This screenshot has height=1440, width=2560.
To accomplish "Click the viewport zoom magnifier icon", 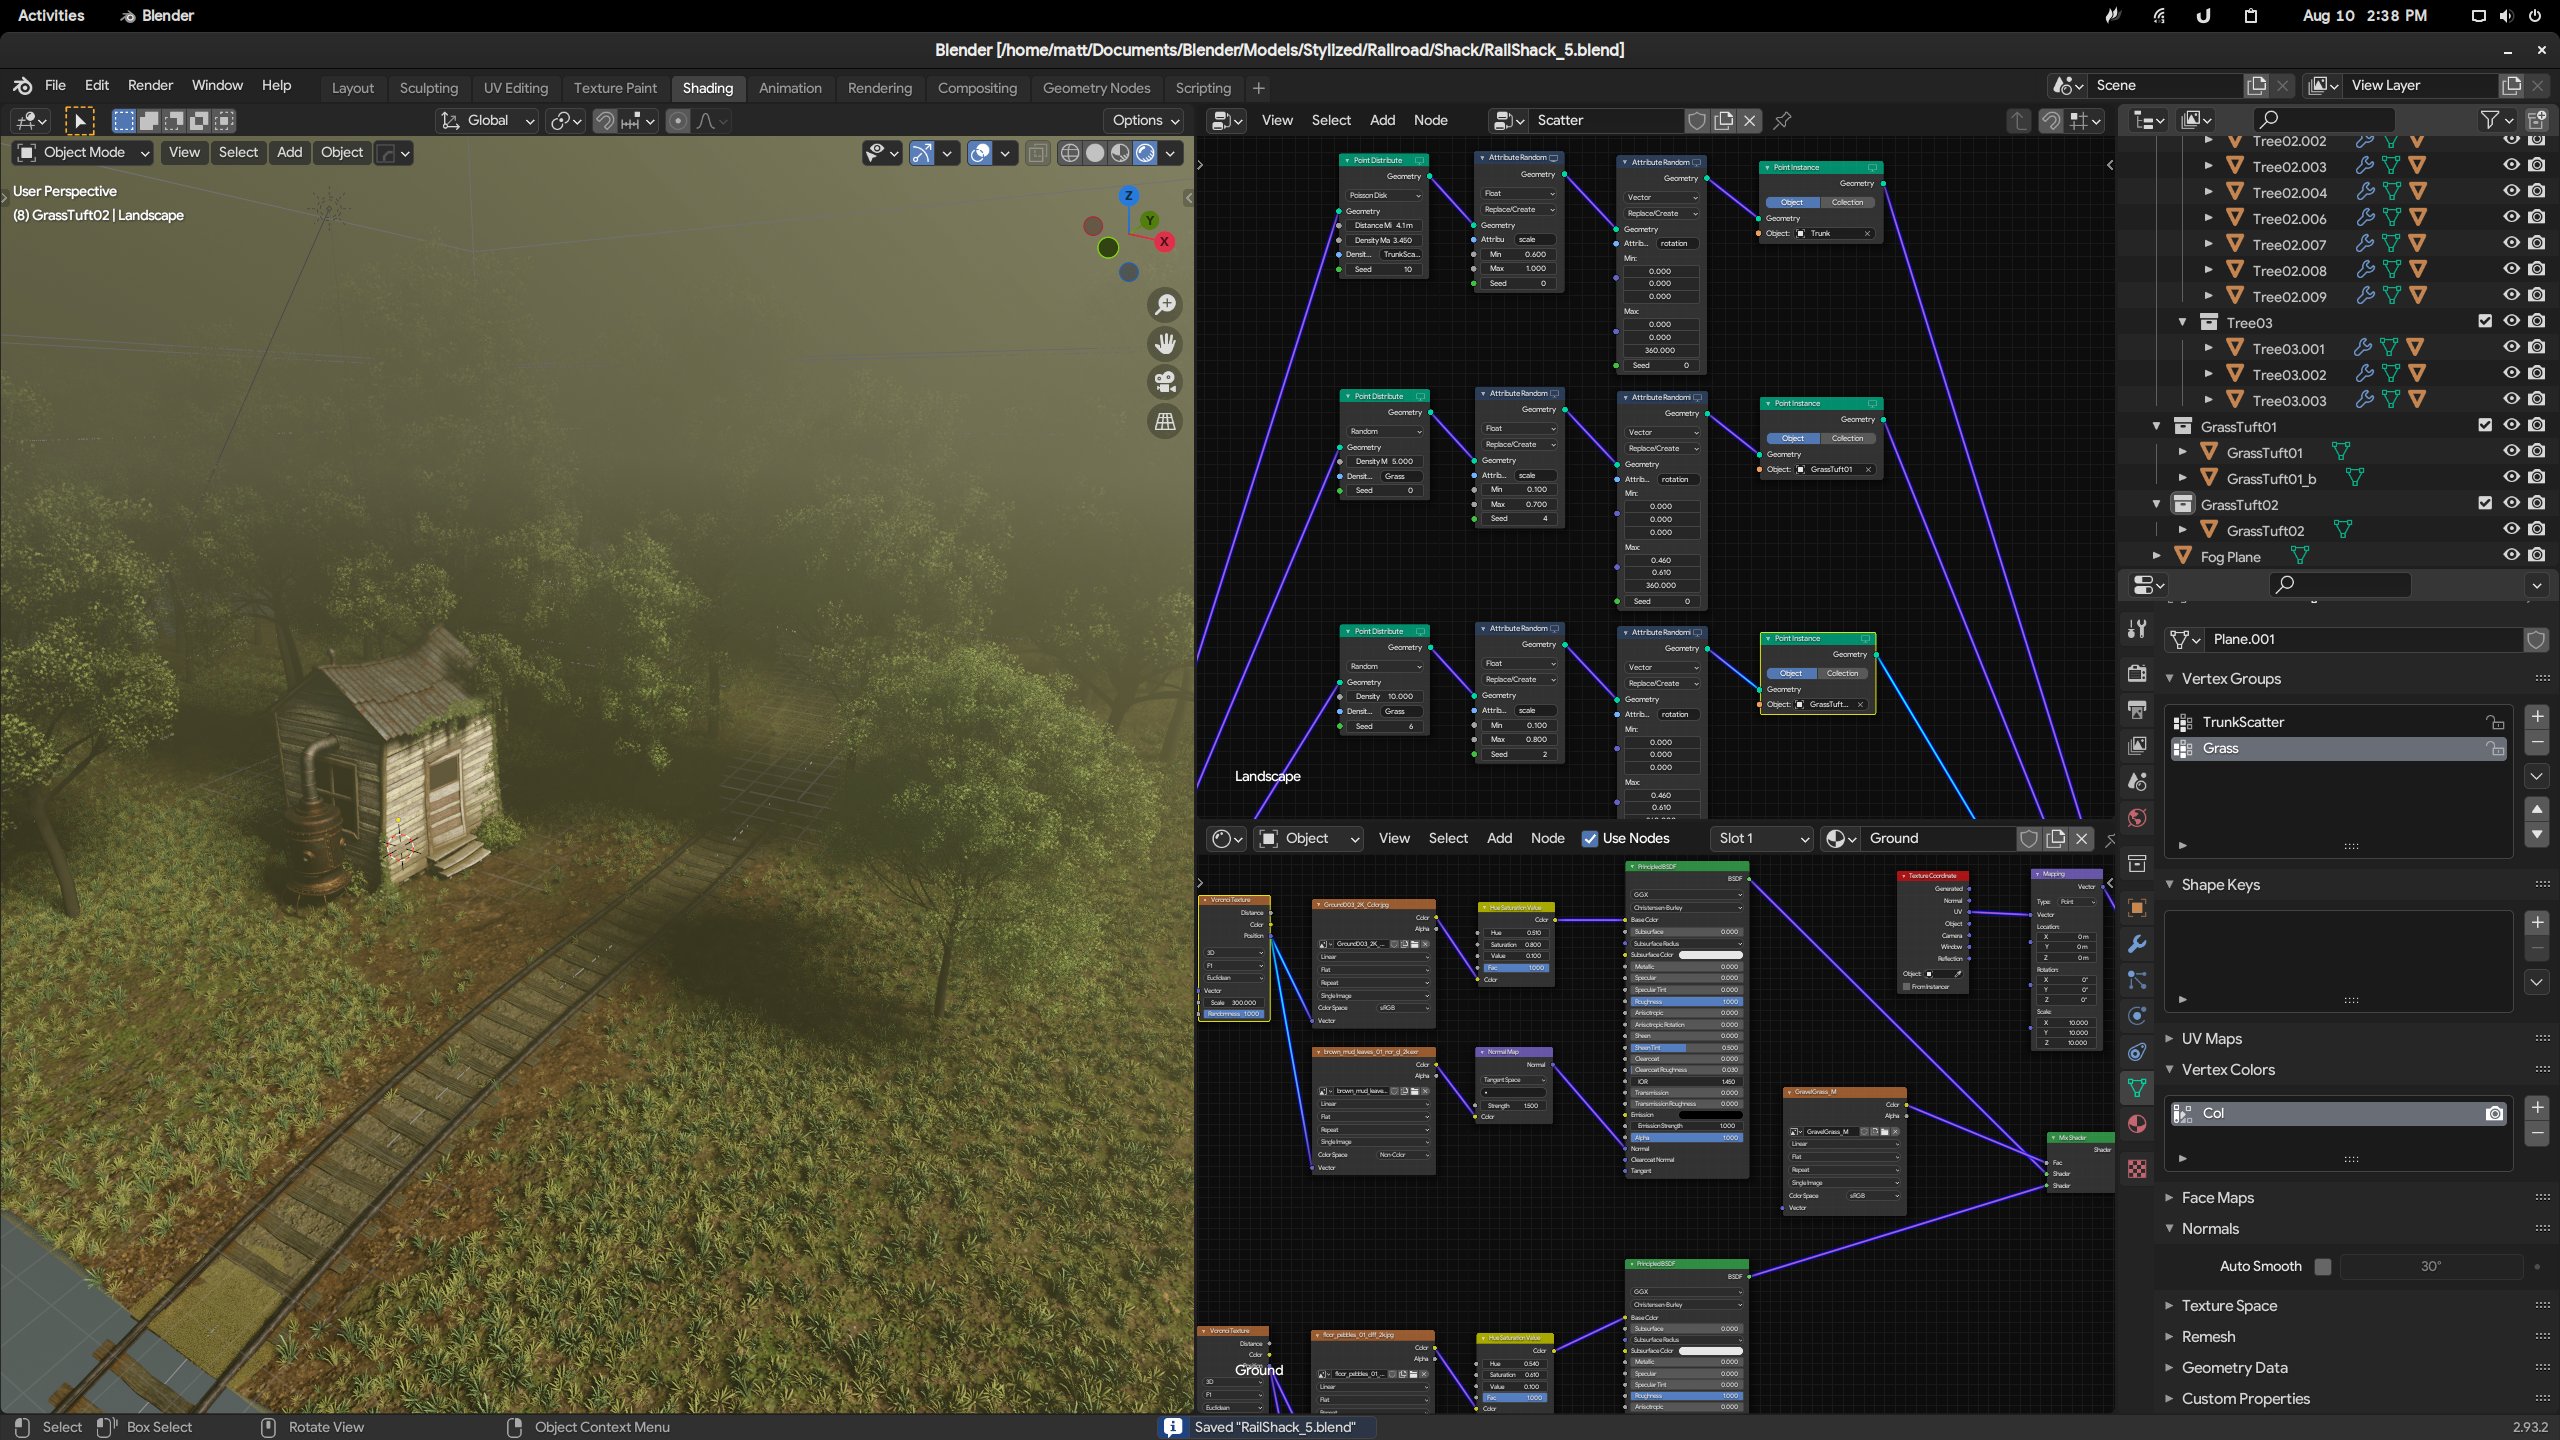I will [x=1165, y=304].
